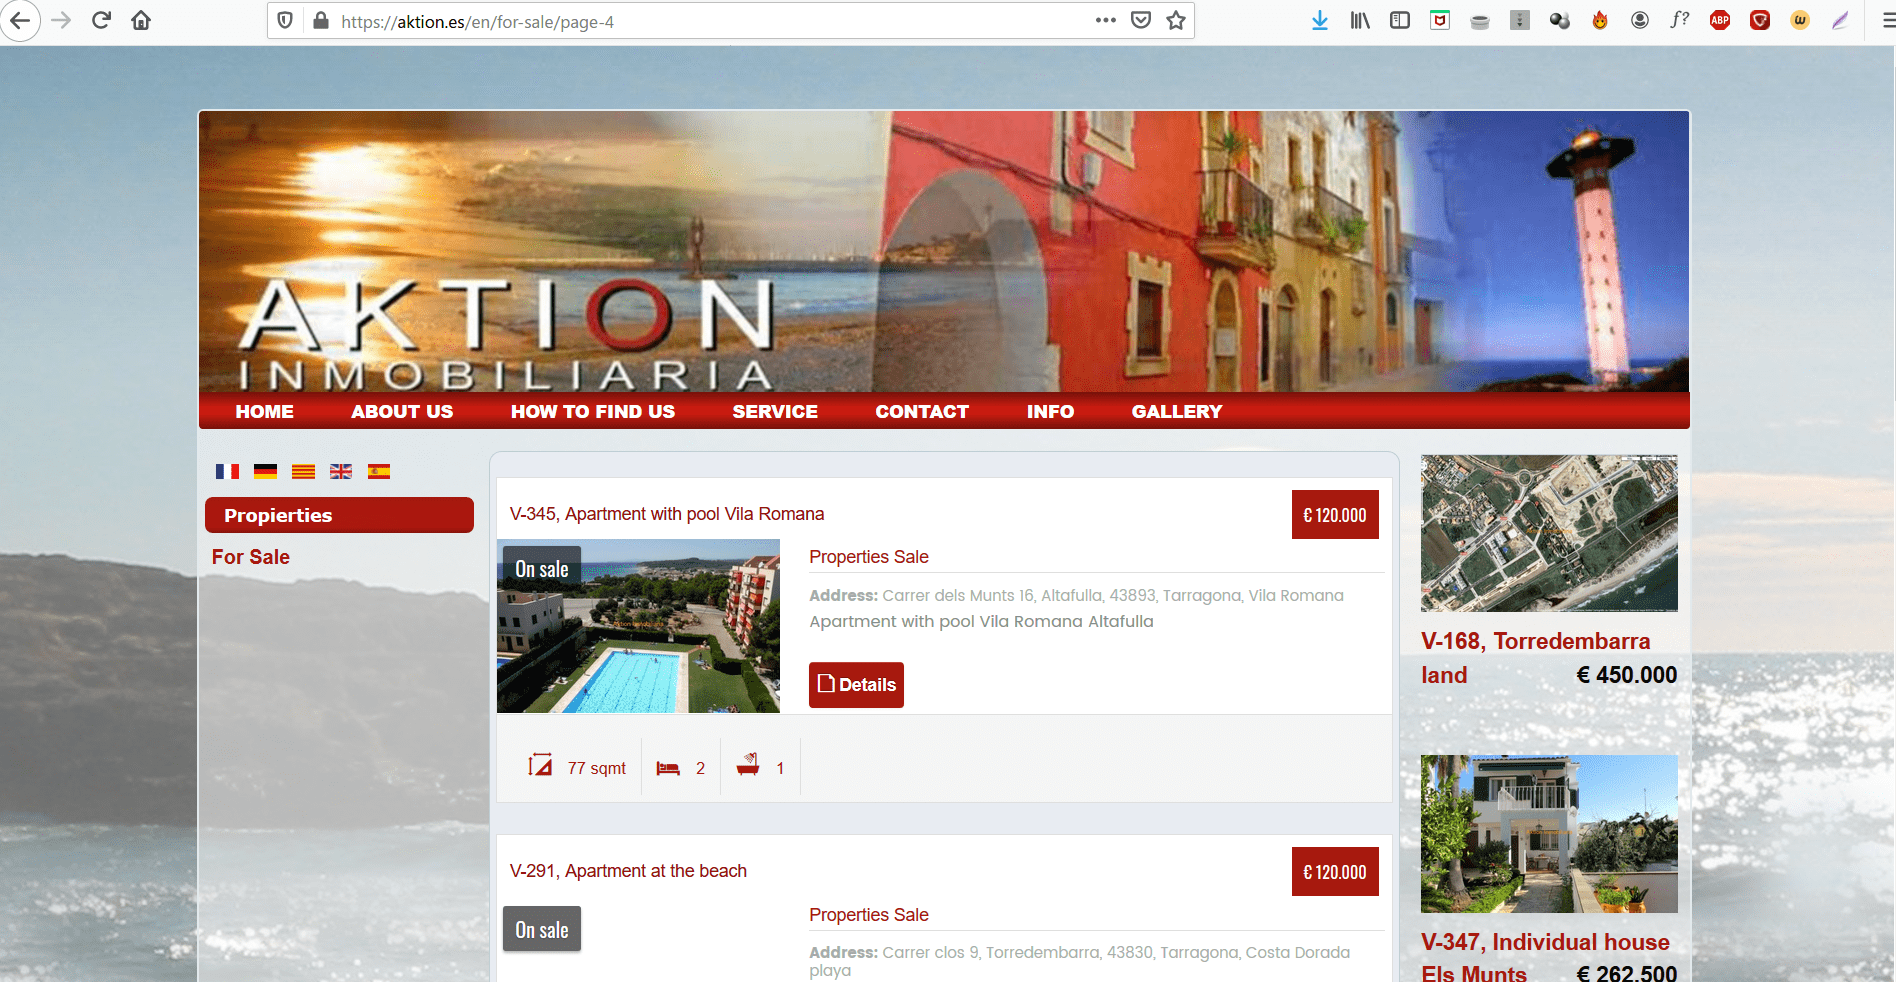Switch site language to French flag
This screenshot has width=1896, height=982.
pos(227,471)
